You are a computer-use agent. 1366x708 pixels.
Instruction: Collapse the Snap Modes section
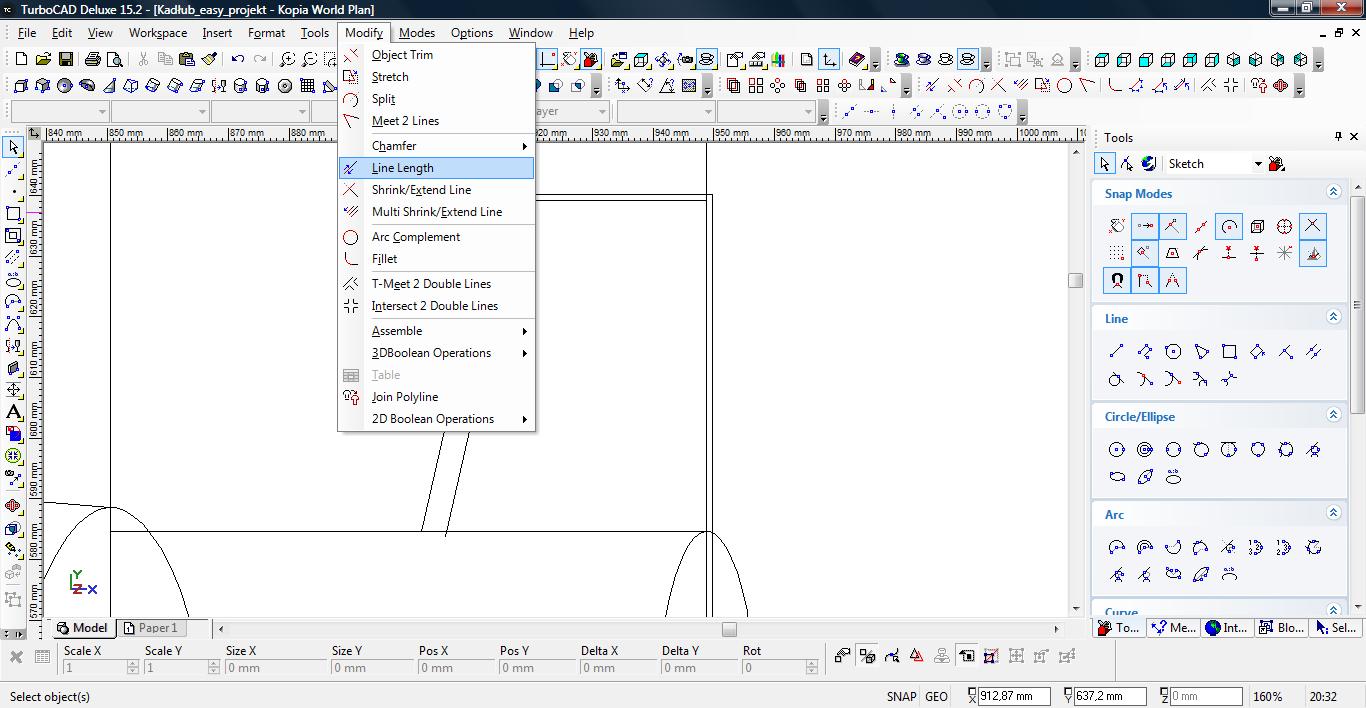[1333, 192]
